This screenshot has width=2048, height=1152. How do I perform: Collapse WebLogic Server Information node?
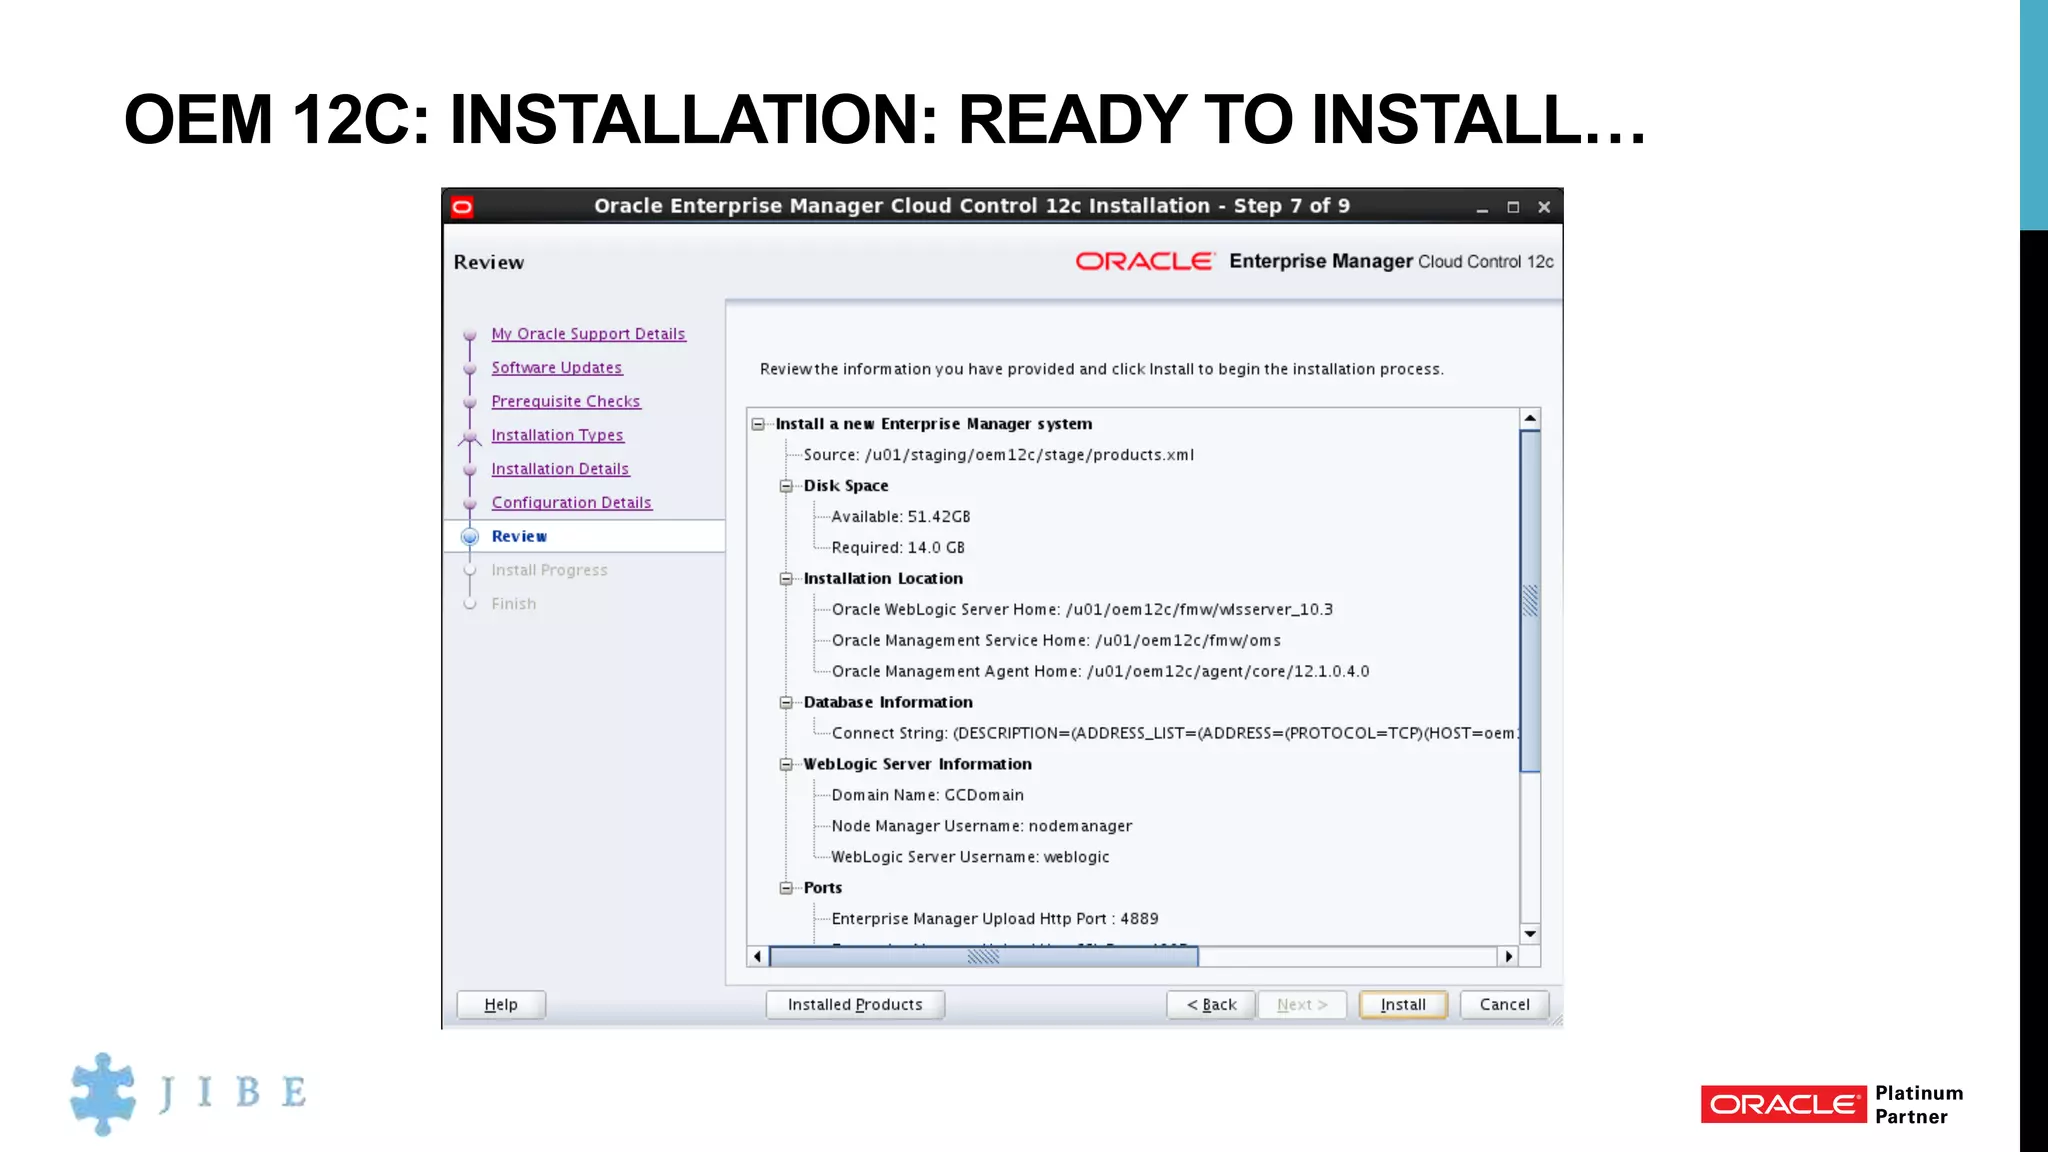coord(786,765)
